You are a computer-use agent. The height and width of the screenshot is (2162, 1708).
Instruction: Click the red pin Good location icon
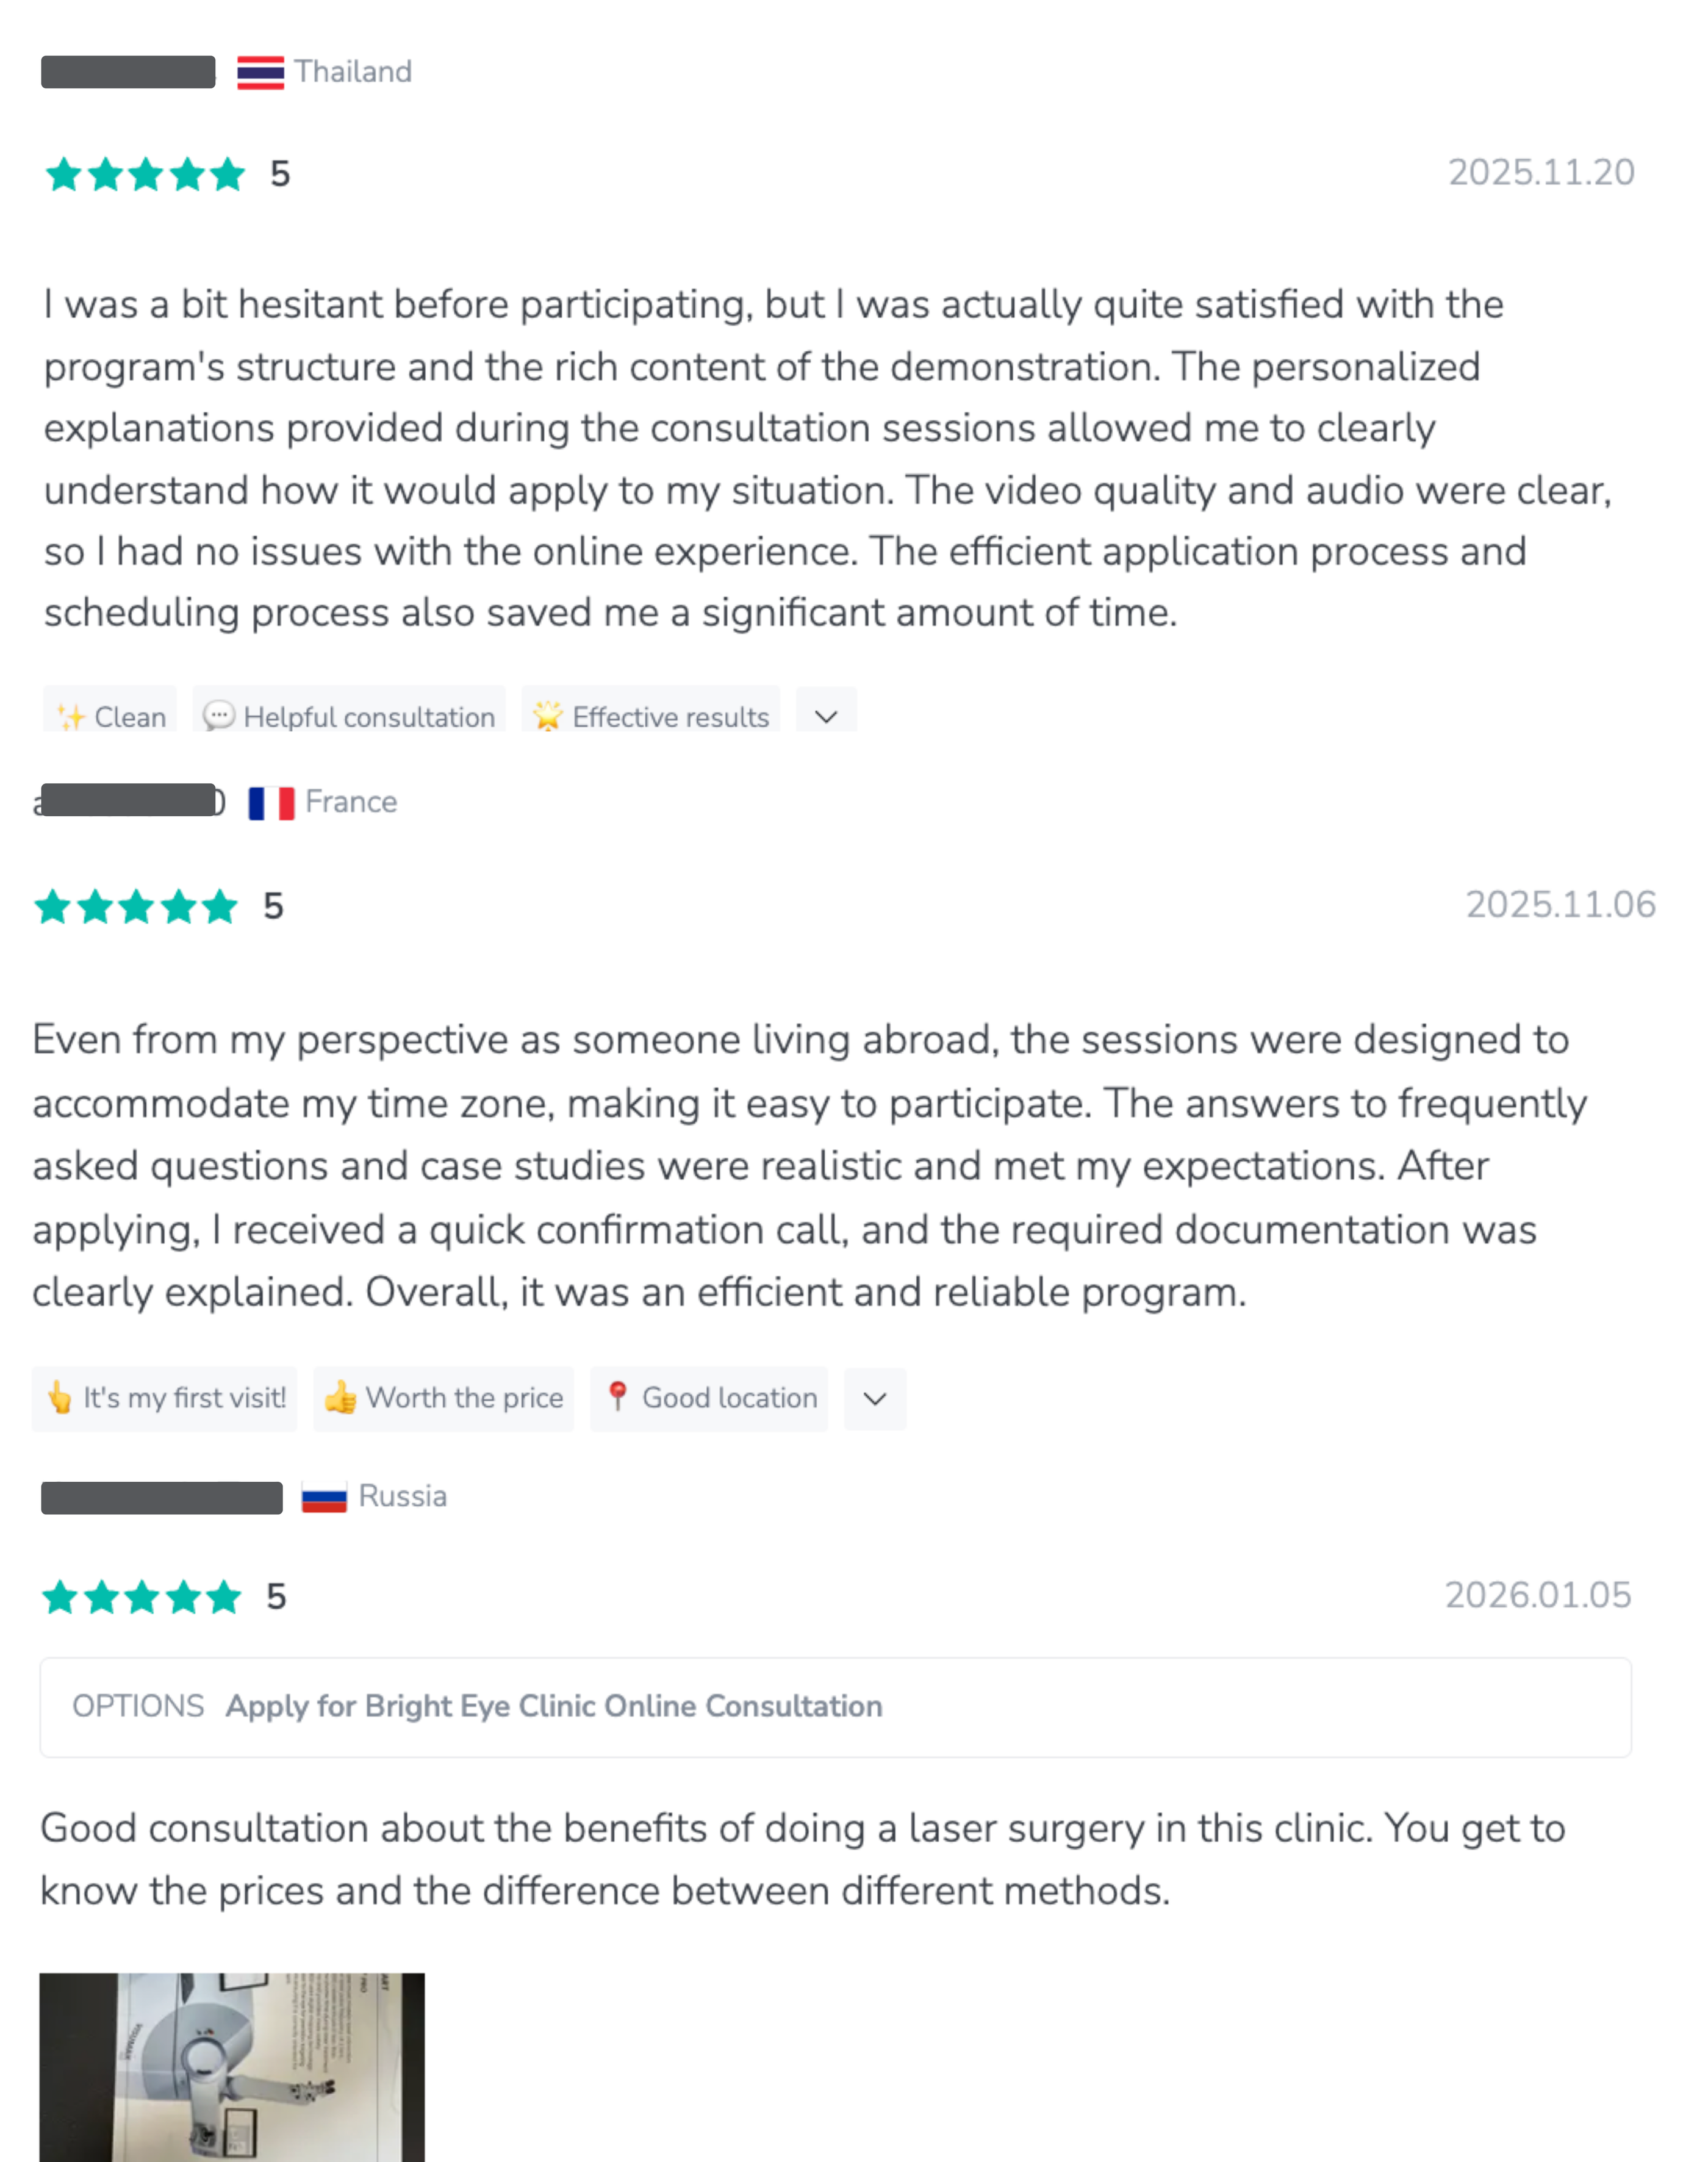[x=618, y=1396]
